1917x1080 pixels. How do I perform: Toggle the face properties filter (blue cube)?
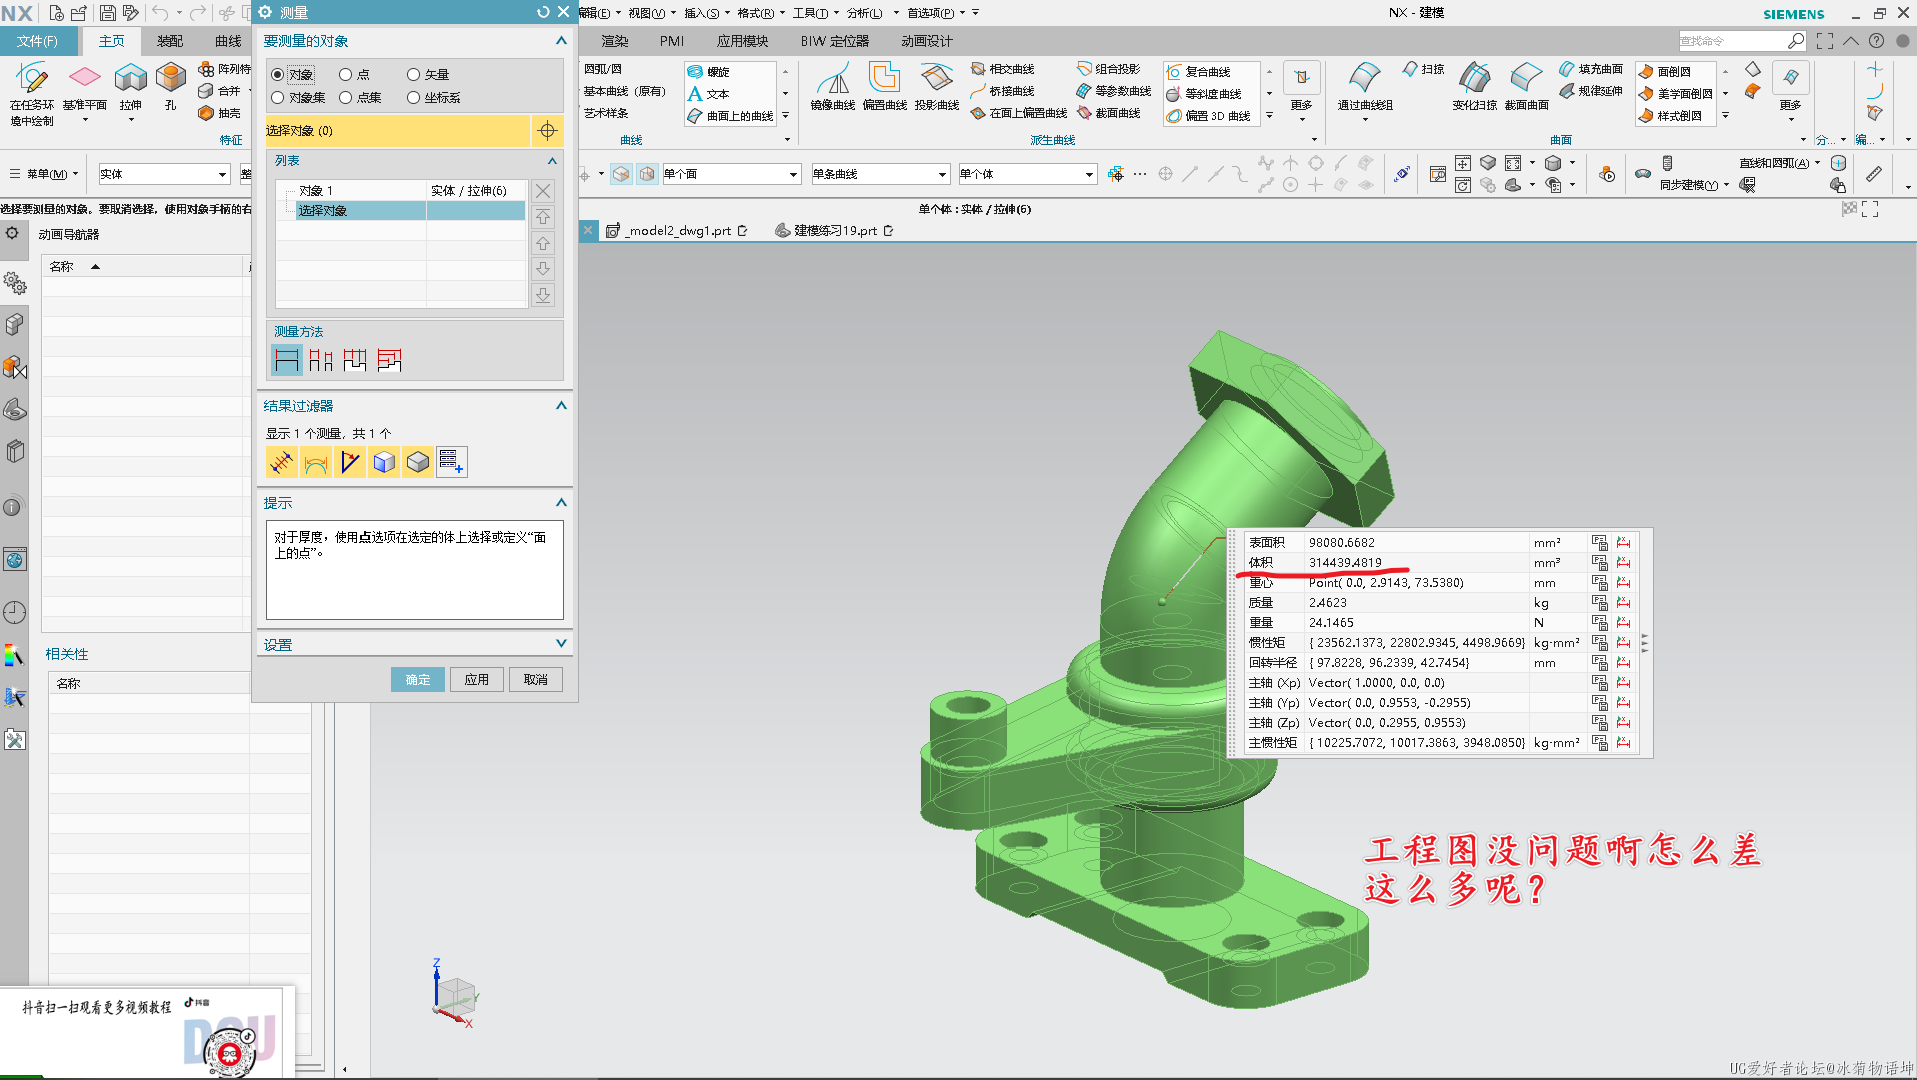(x=384, y=462)
